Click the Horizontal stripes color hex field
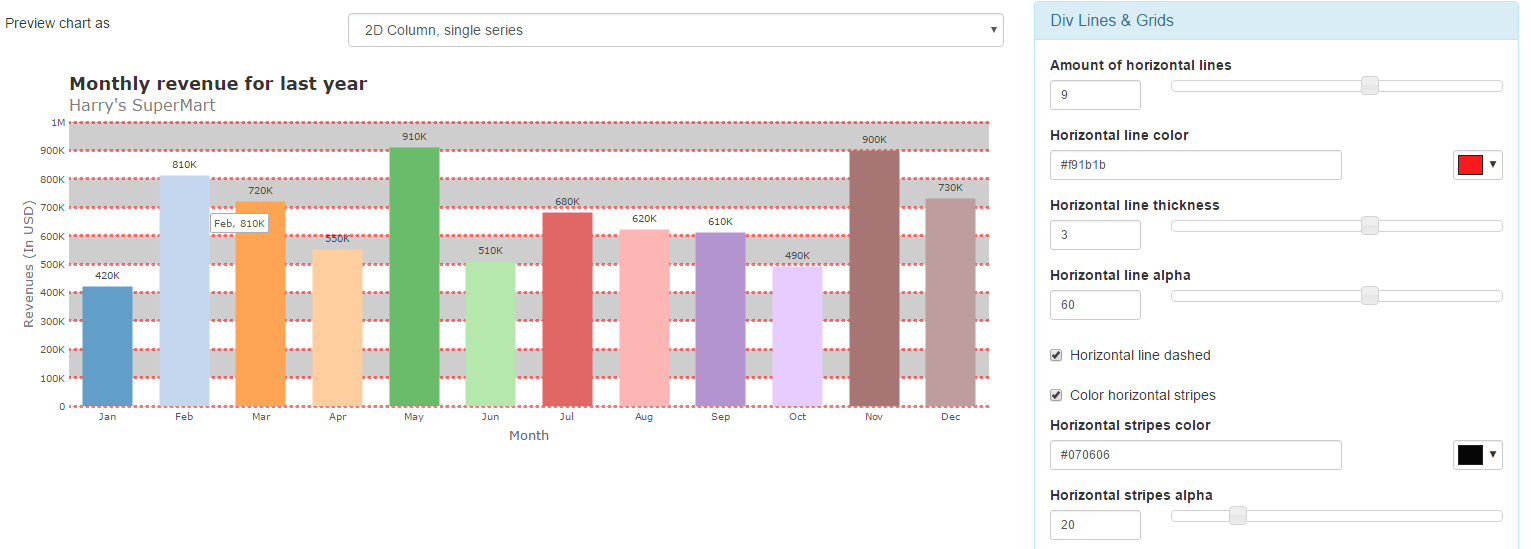The width and height of the screenshot is (1531, 549). pos(1195,455)
